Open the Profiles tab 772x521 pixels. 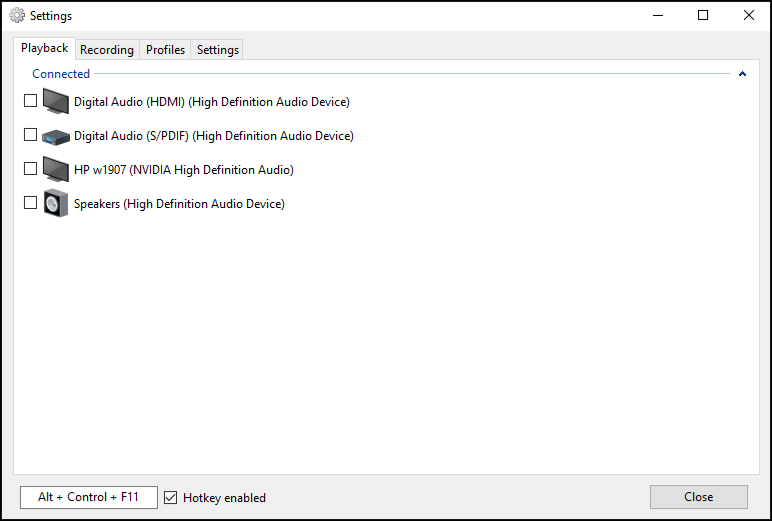pos(165,50)
